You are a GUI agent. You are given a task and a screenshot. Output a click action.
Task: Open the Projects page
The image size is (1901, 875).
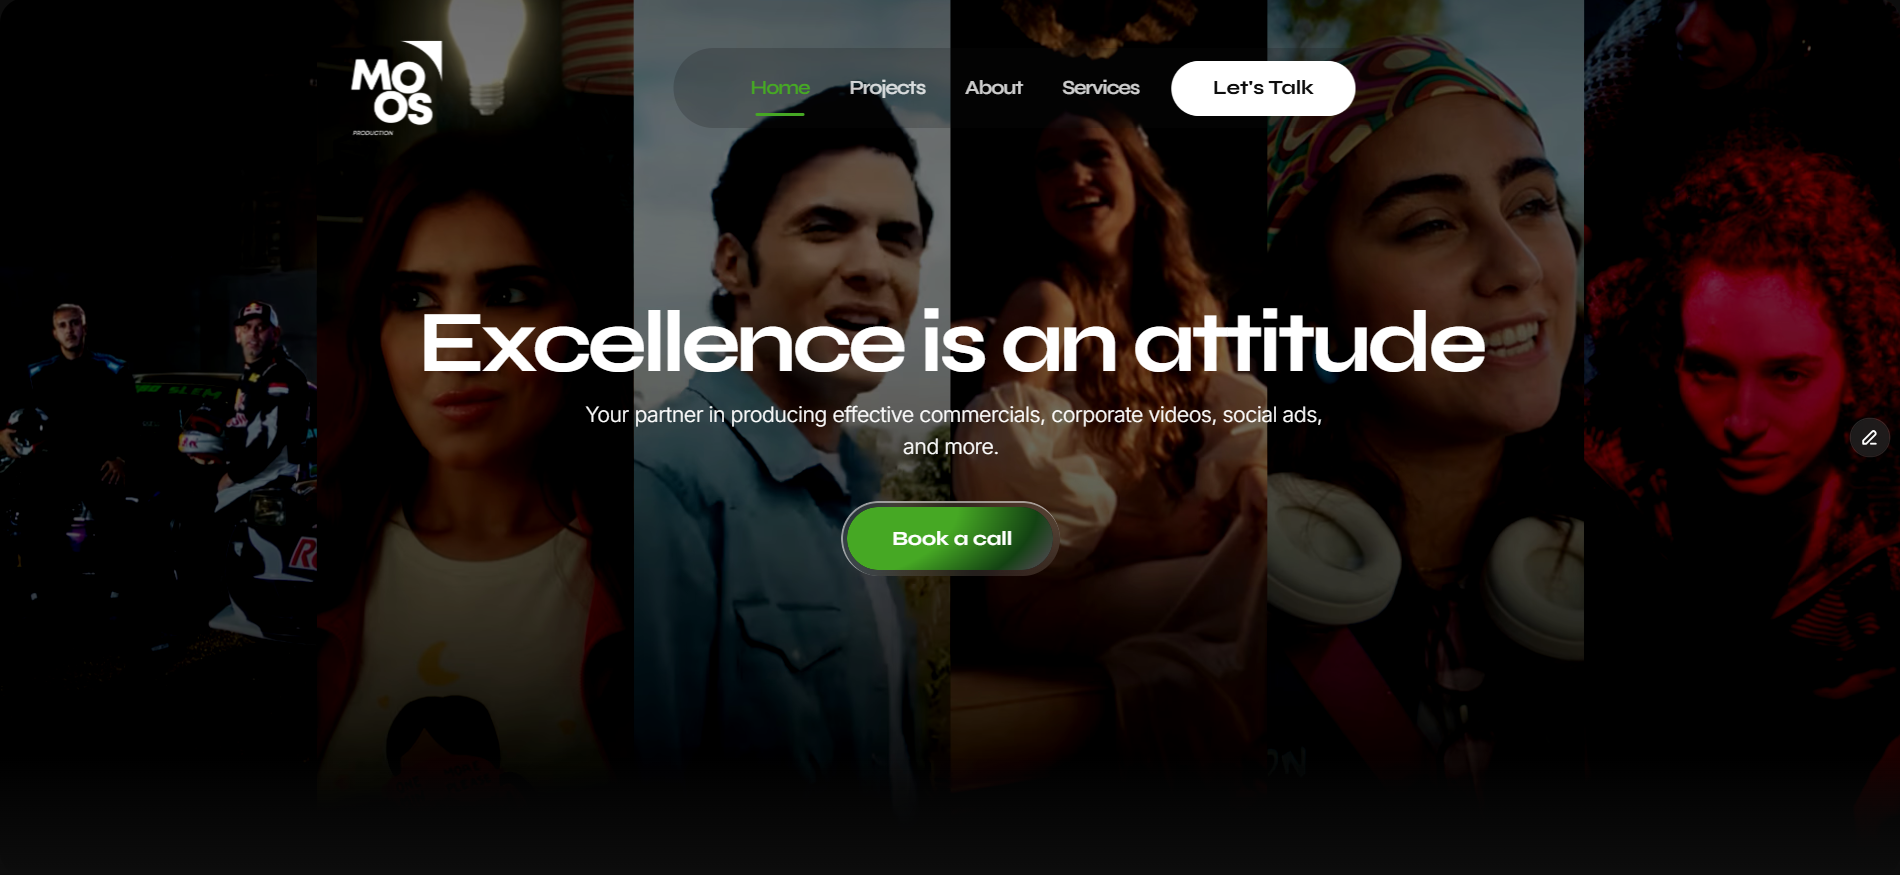pos(887,88)
